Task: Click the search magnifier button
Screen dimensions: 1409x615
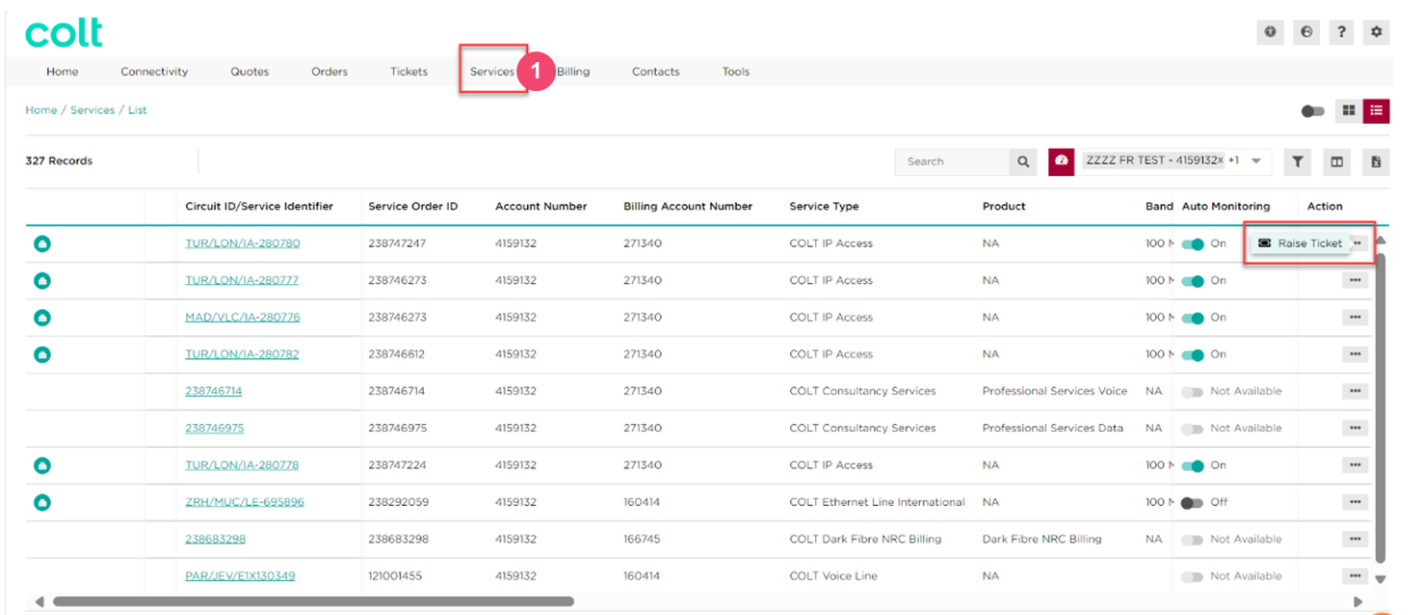Action: point(1023,161)
